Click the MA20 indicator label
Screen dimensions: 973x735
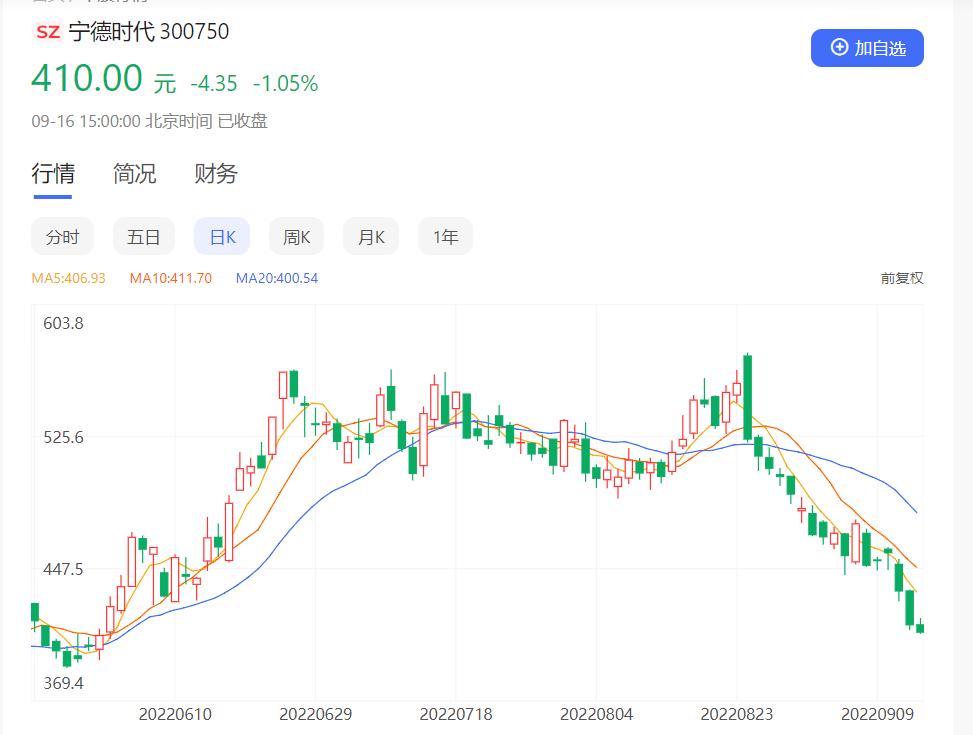pos(277,278)
